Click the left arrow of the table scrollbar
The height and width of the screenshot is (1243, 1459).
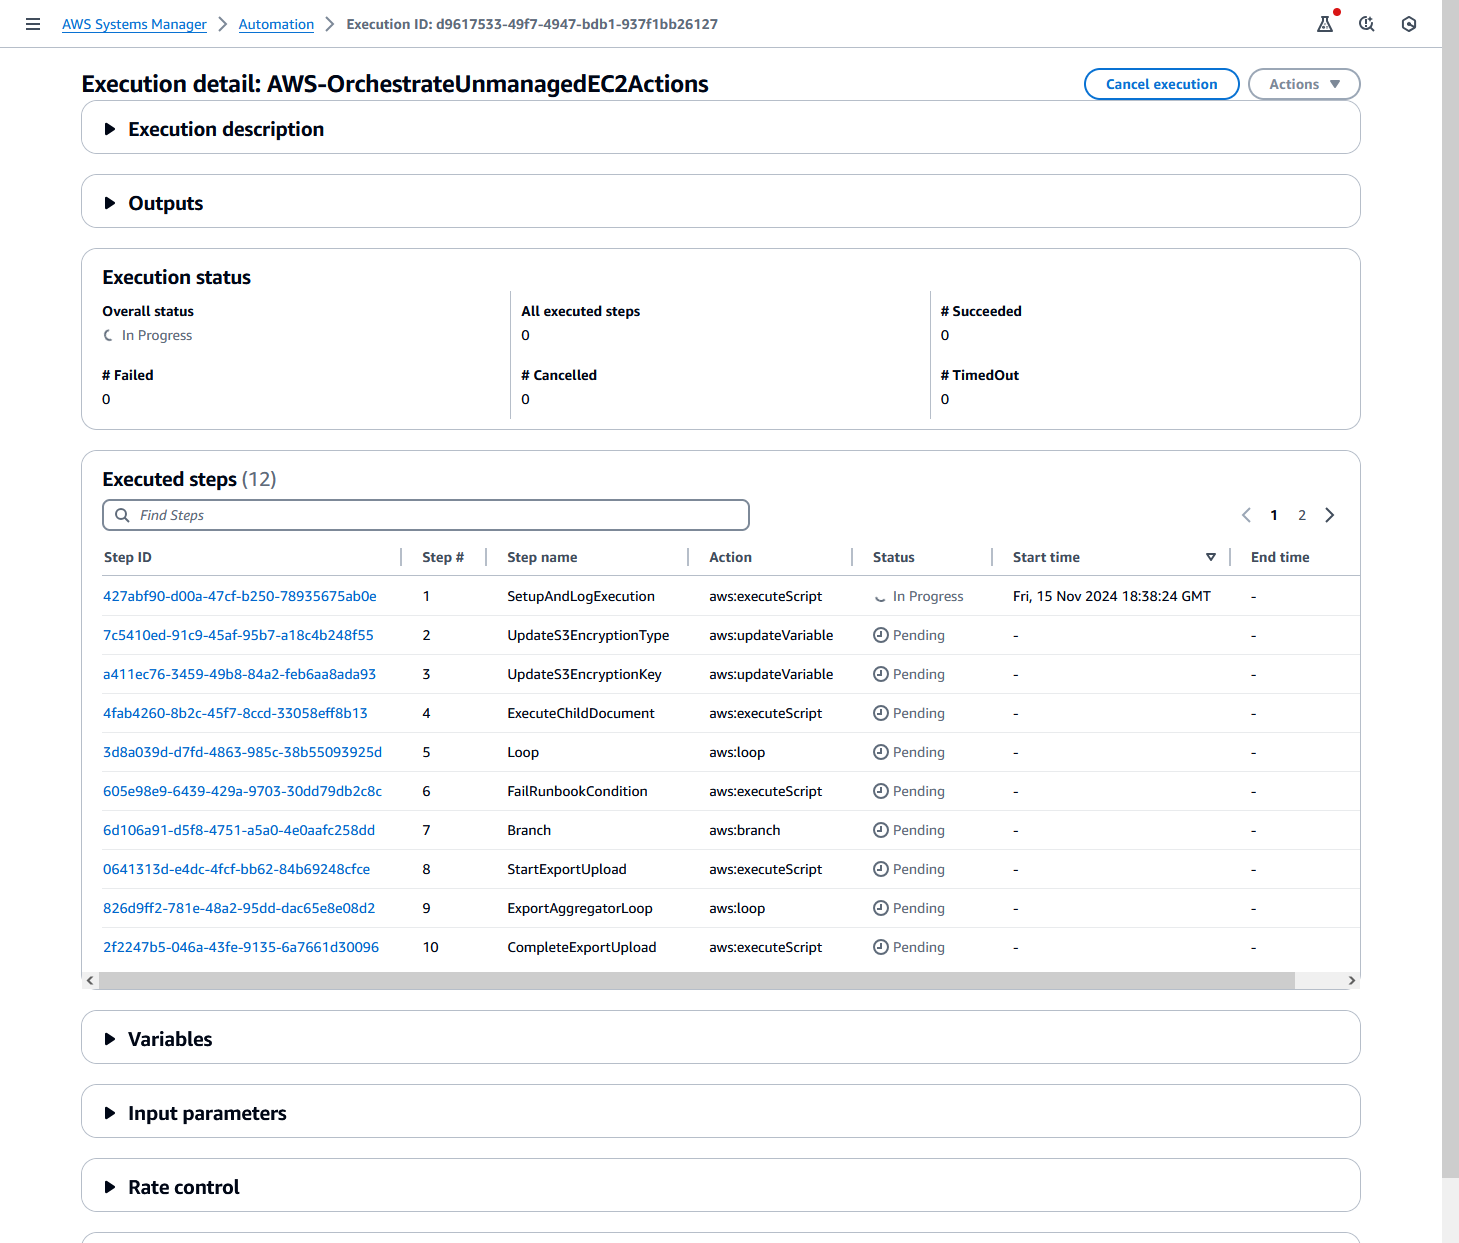pyautogui.click(x=90, y=980)
